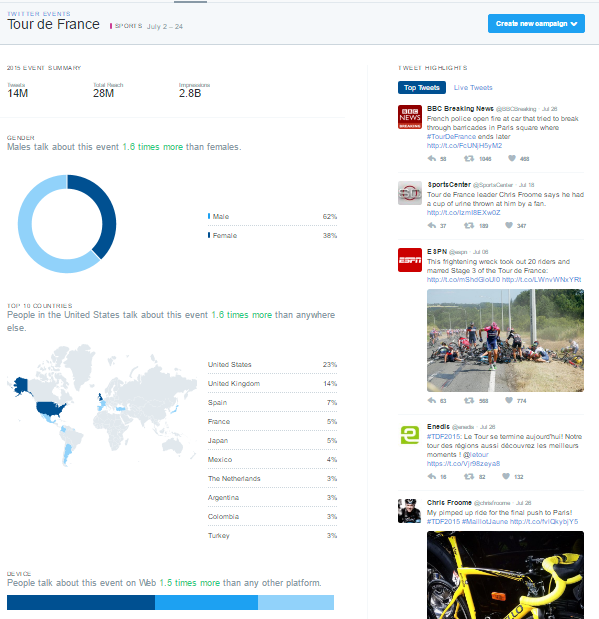This screenshot has width=599, height=619.
Task: Reply to the BBC Breaking News tweet
Action: coord(432,158)
